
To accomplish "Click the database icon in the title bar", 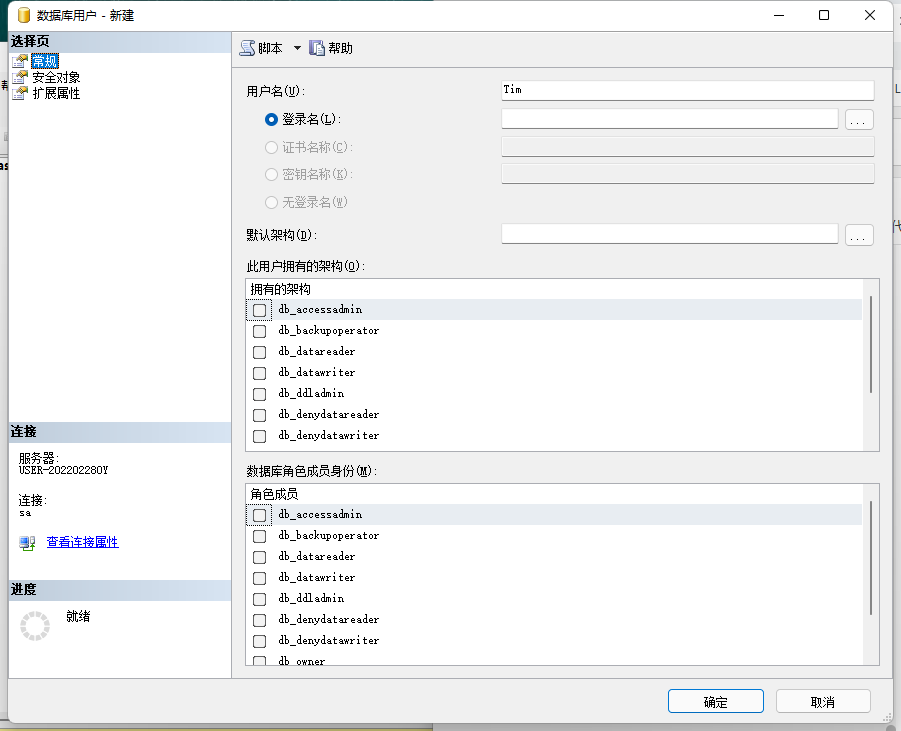I will point(24,16).
